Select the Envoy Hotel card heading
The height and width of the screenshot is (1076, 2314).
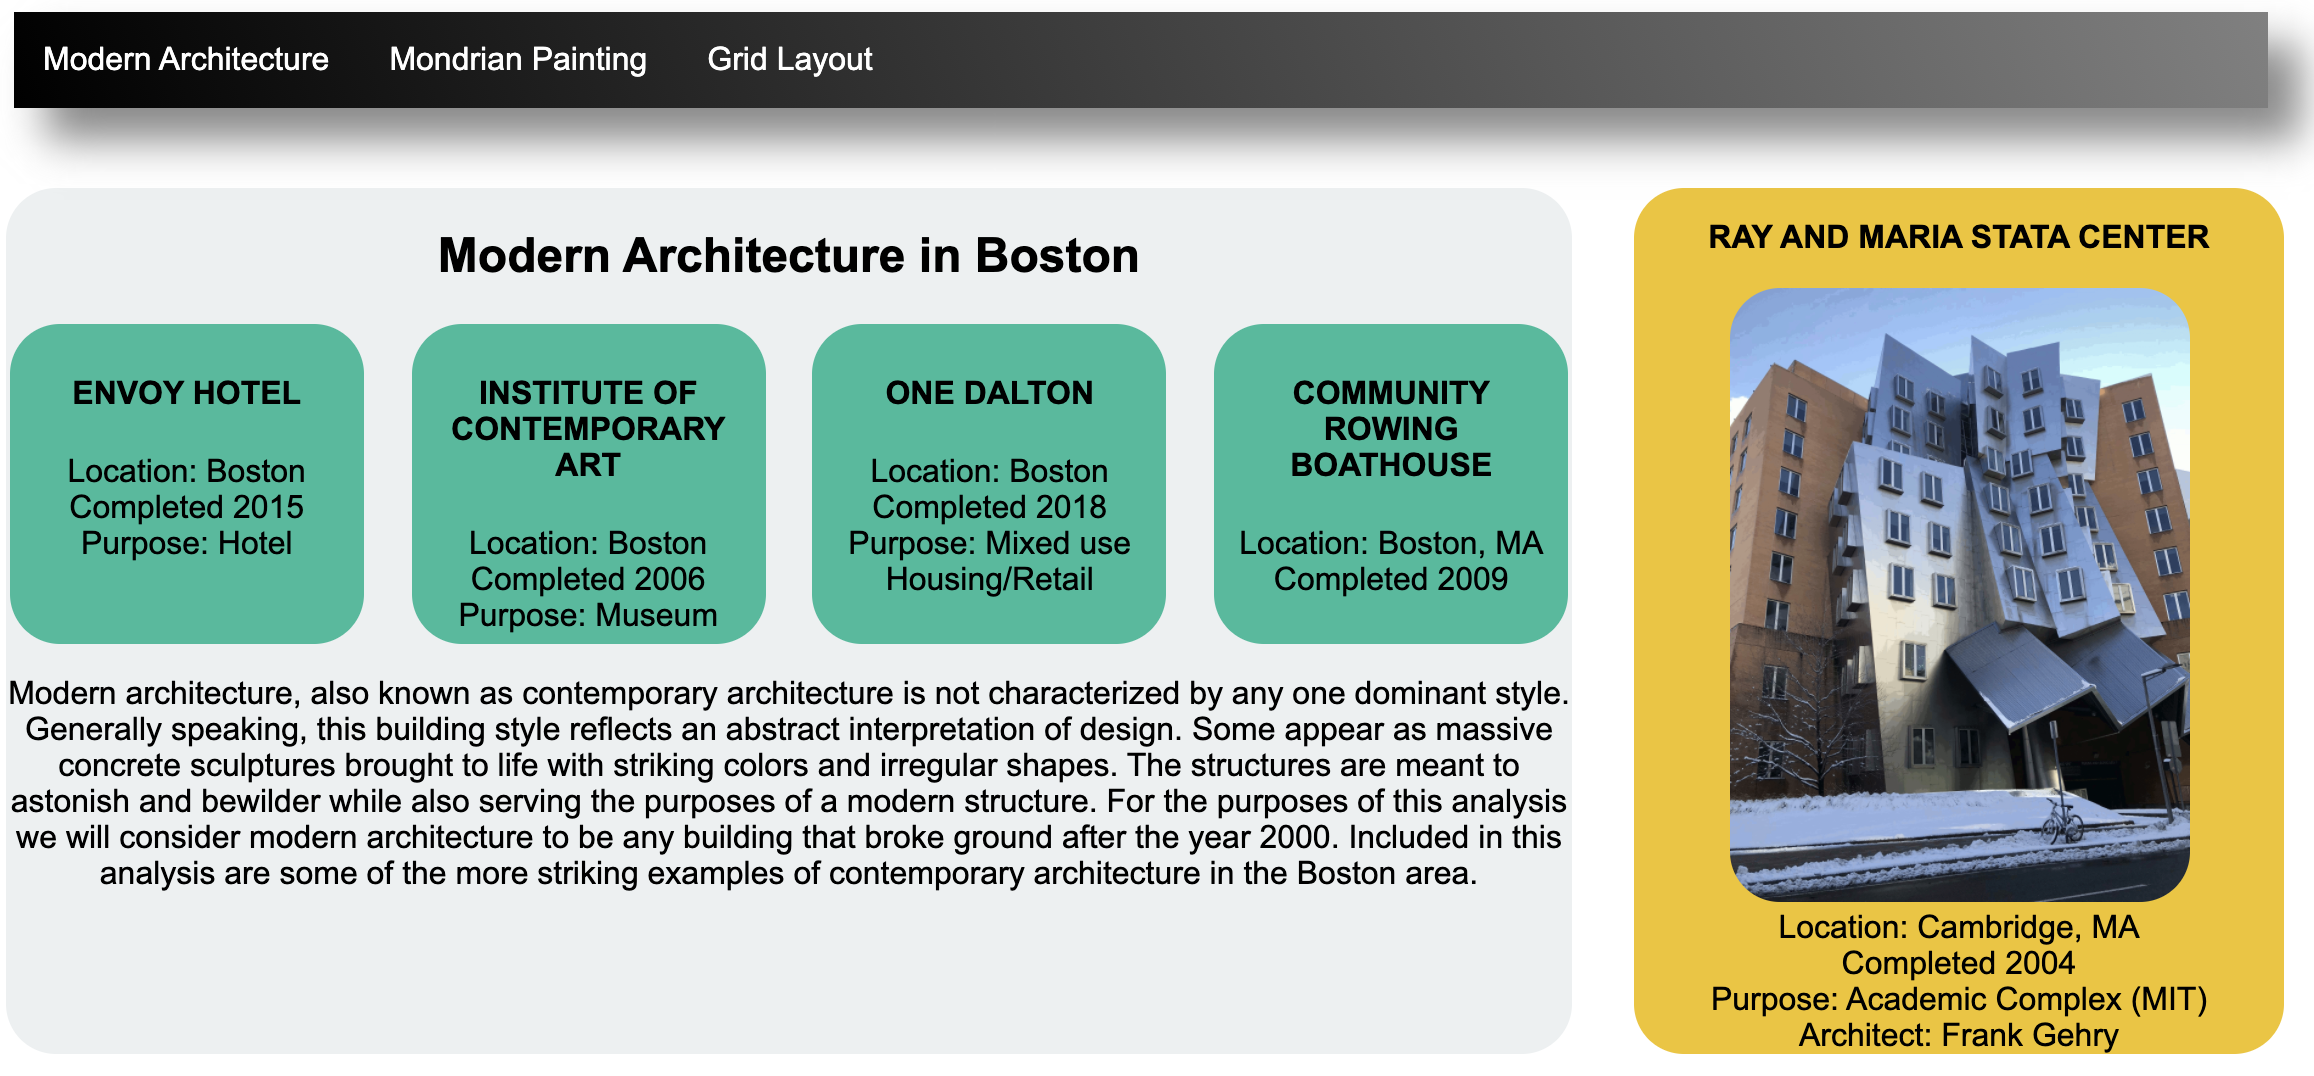tap(186, 392)
